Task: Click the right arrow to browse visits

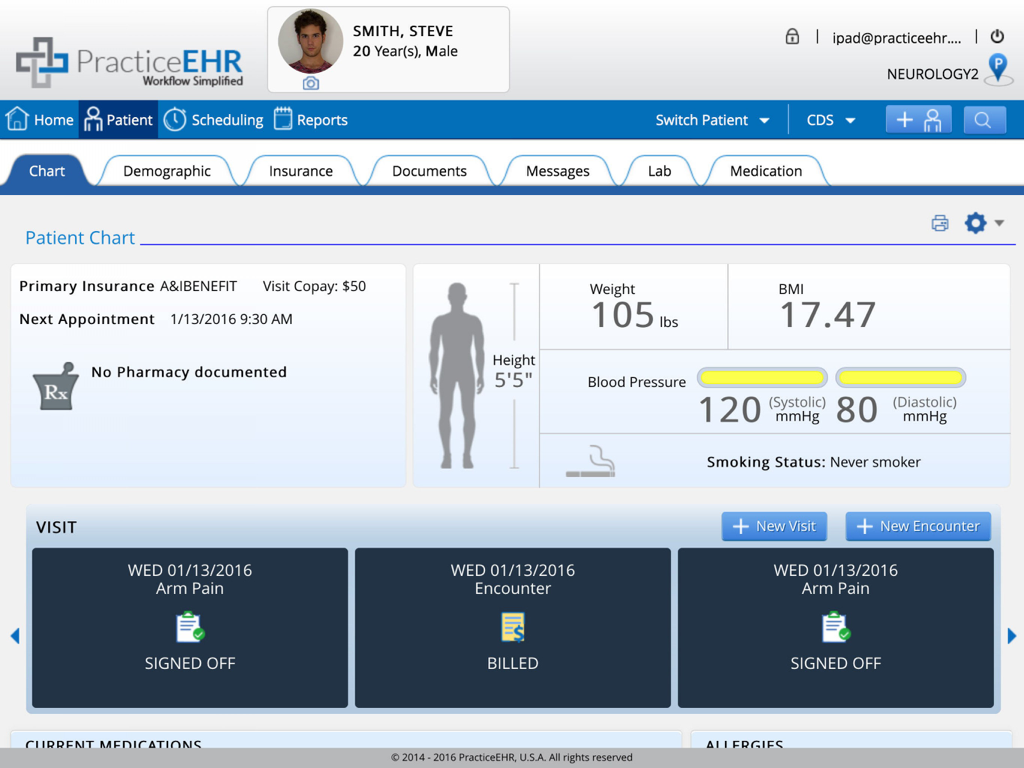Action: (x=1013, y=635)
